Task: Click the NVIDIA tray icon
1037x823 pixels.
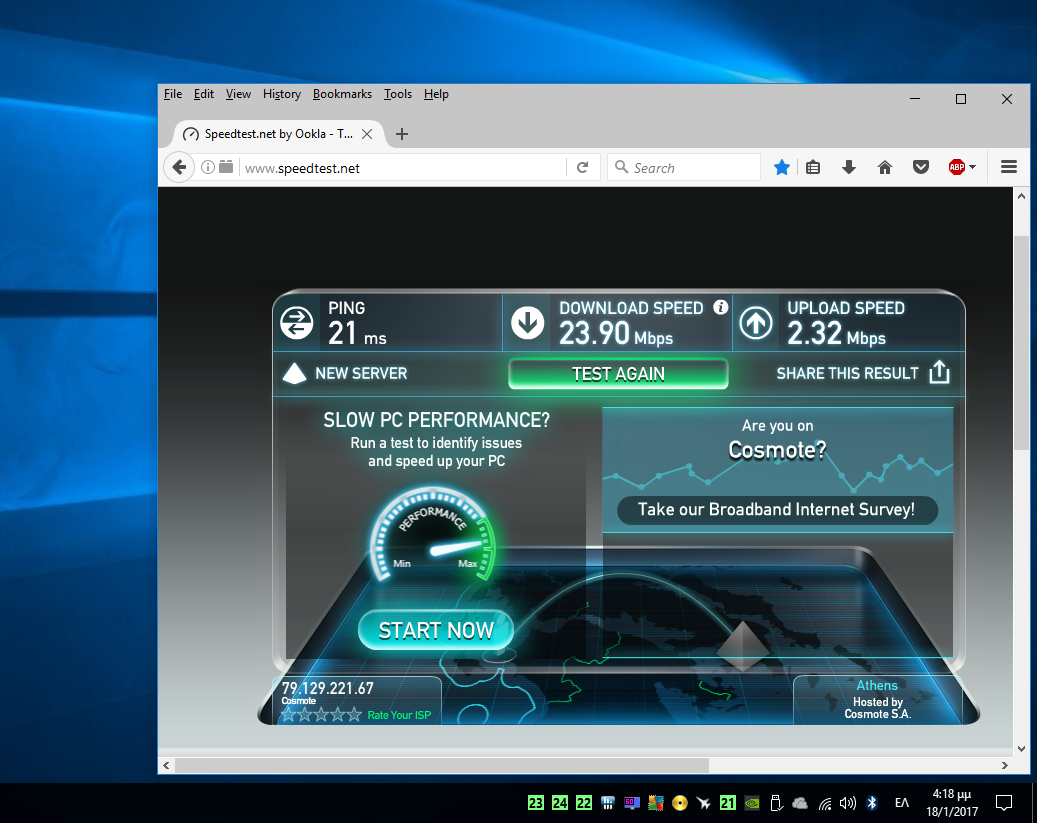Action: (x=752, y=803)
